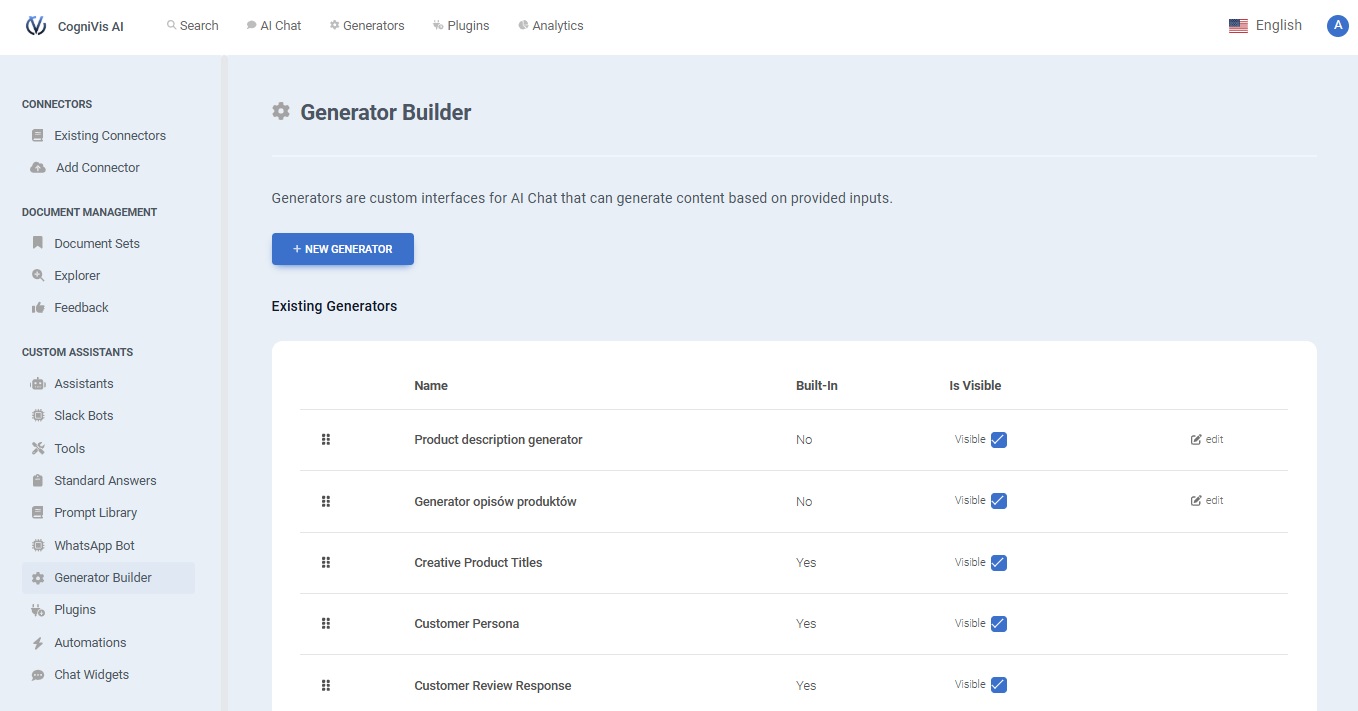
Task: Click the Add Connector cloud icon
Action: tap(38, 168)
